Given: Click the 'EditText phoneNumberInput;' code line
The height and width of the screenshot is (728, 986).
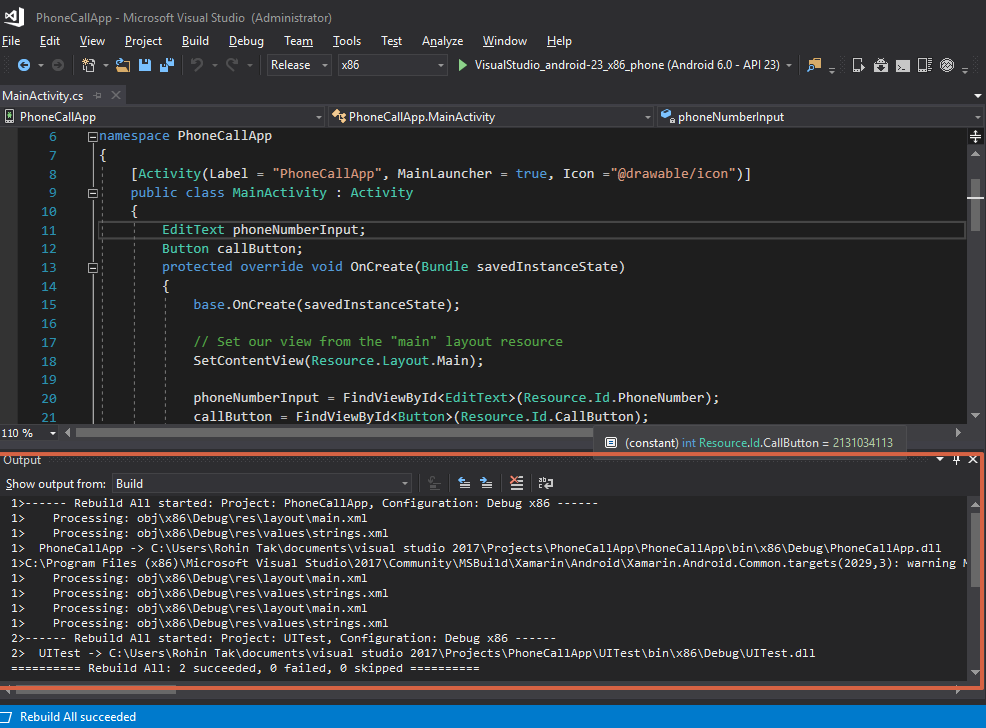Looking at the screenshot, I should [263, 230].
